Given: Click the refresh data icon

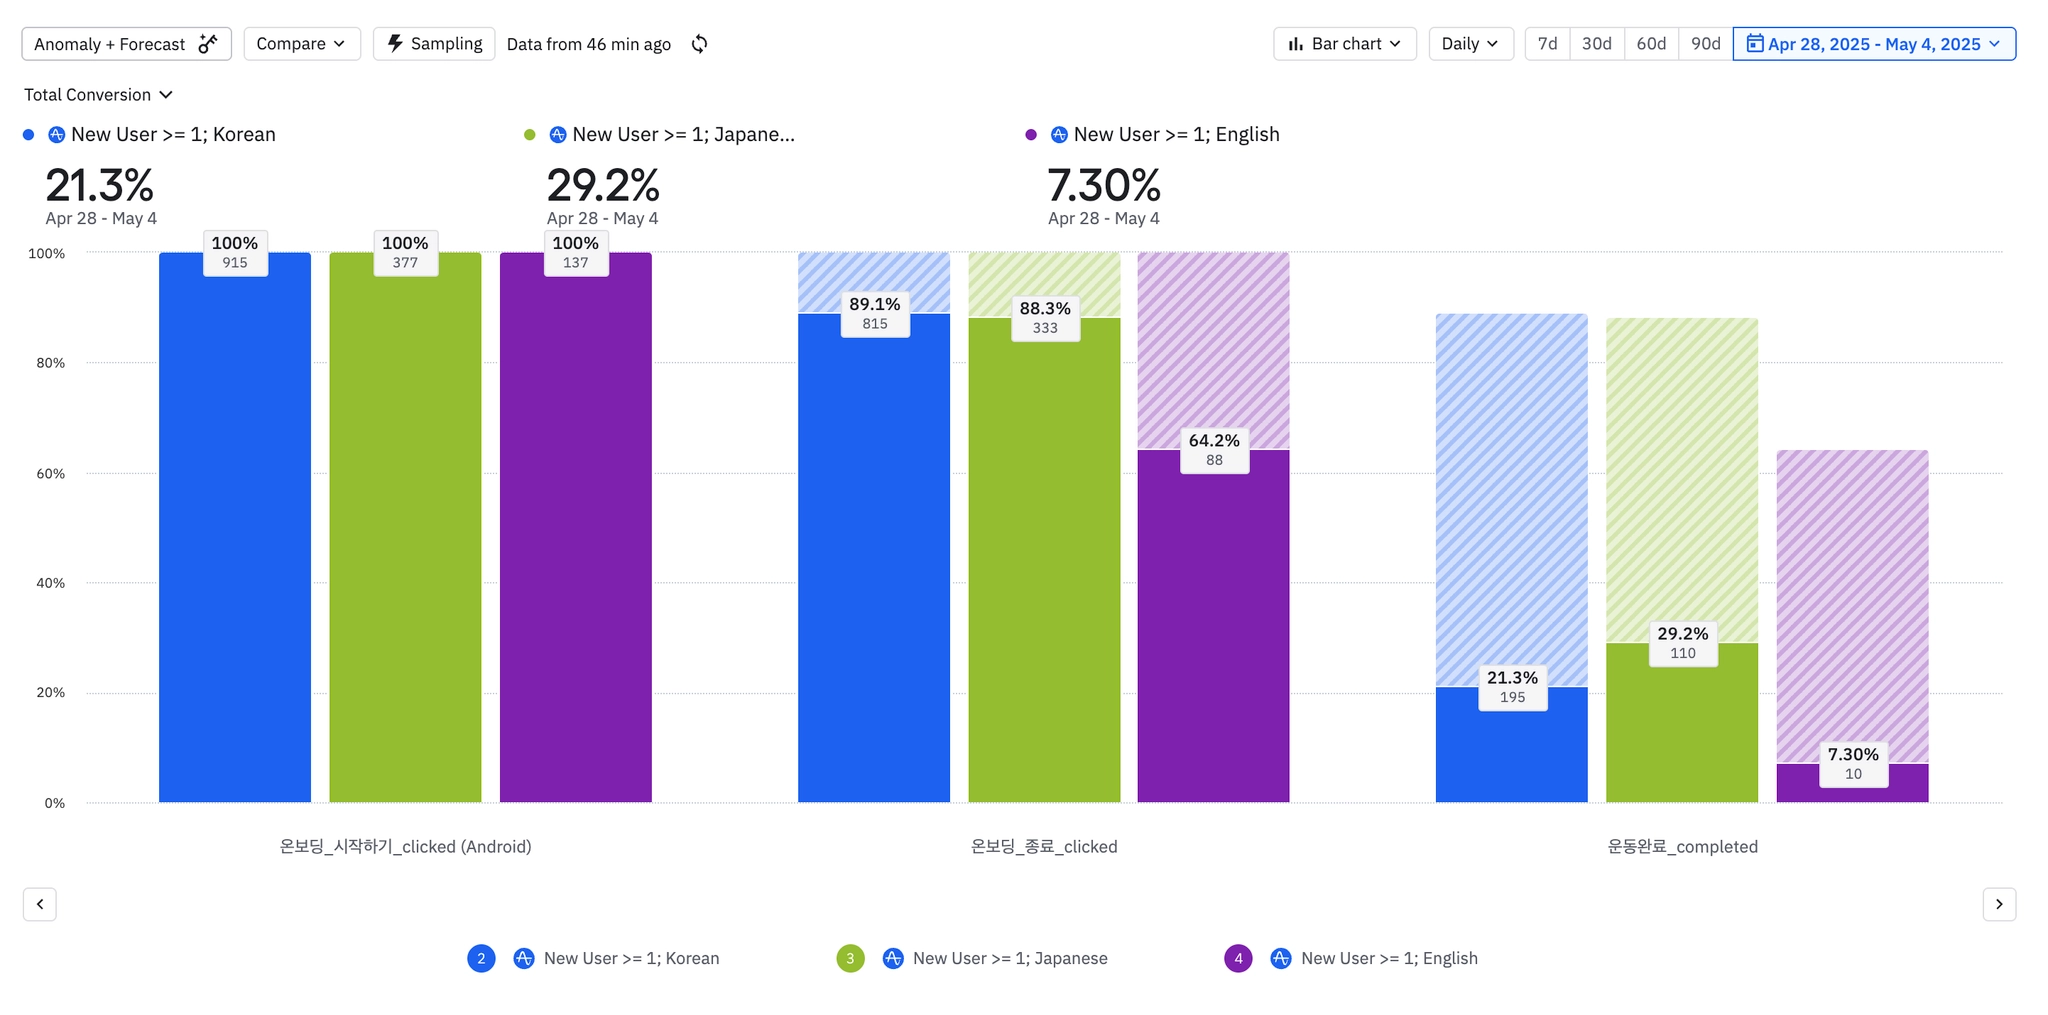Looking at the screenshot, I should tap(699, 44).
